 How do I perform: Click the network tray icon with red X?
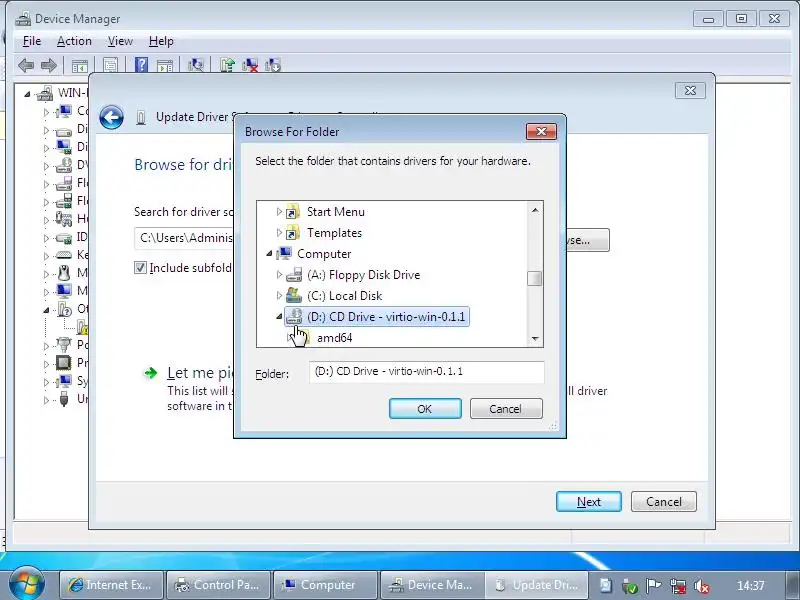pos(678,586)
